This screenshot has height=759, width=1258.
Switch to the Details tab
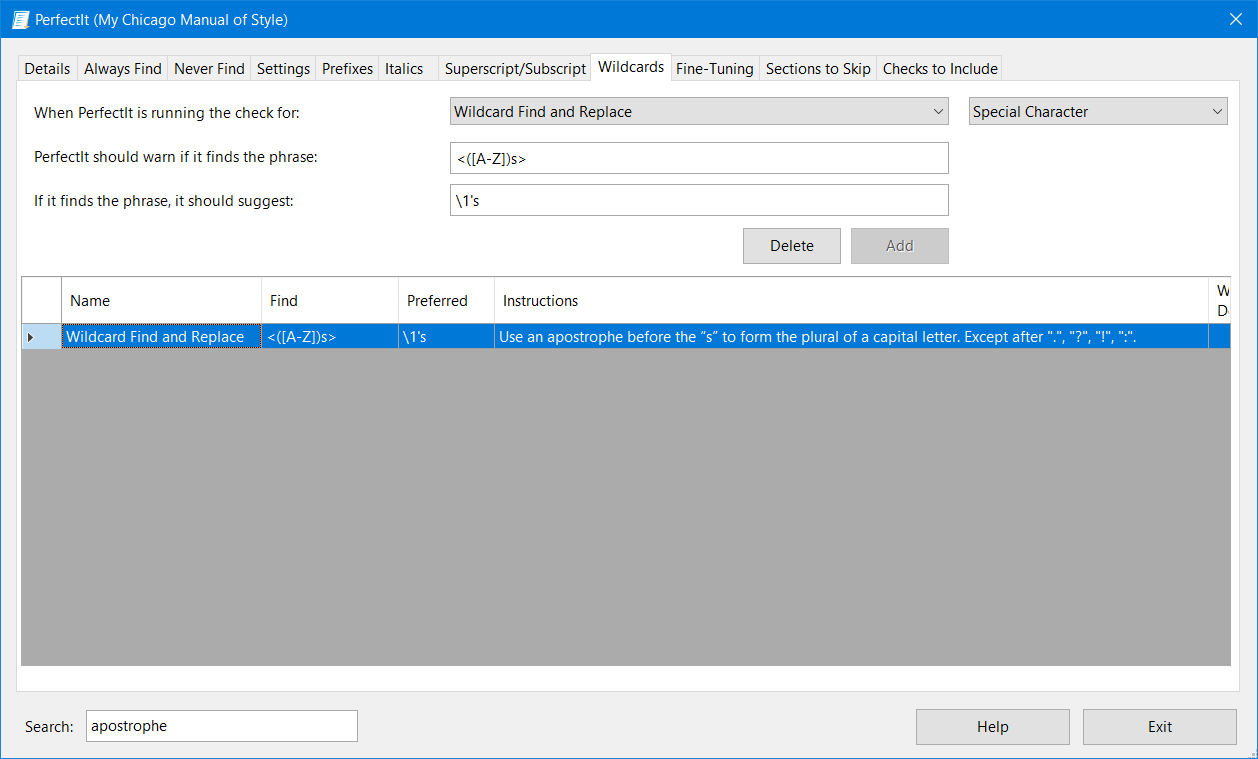(47, 68)
